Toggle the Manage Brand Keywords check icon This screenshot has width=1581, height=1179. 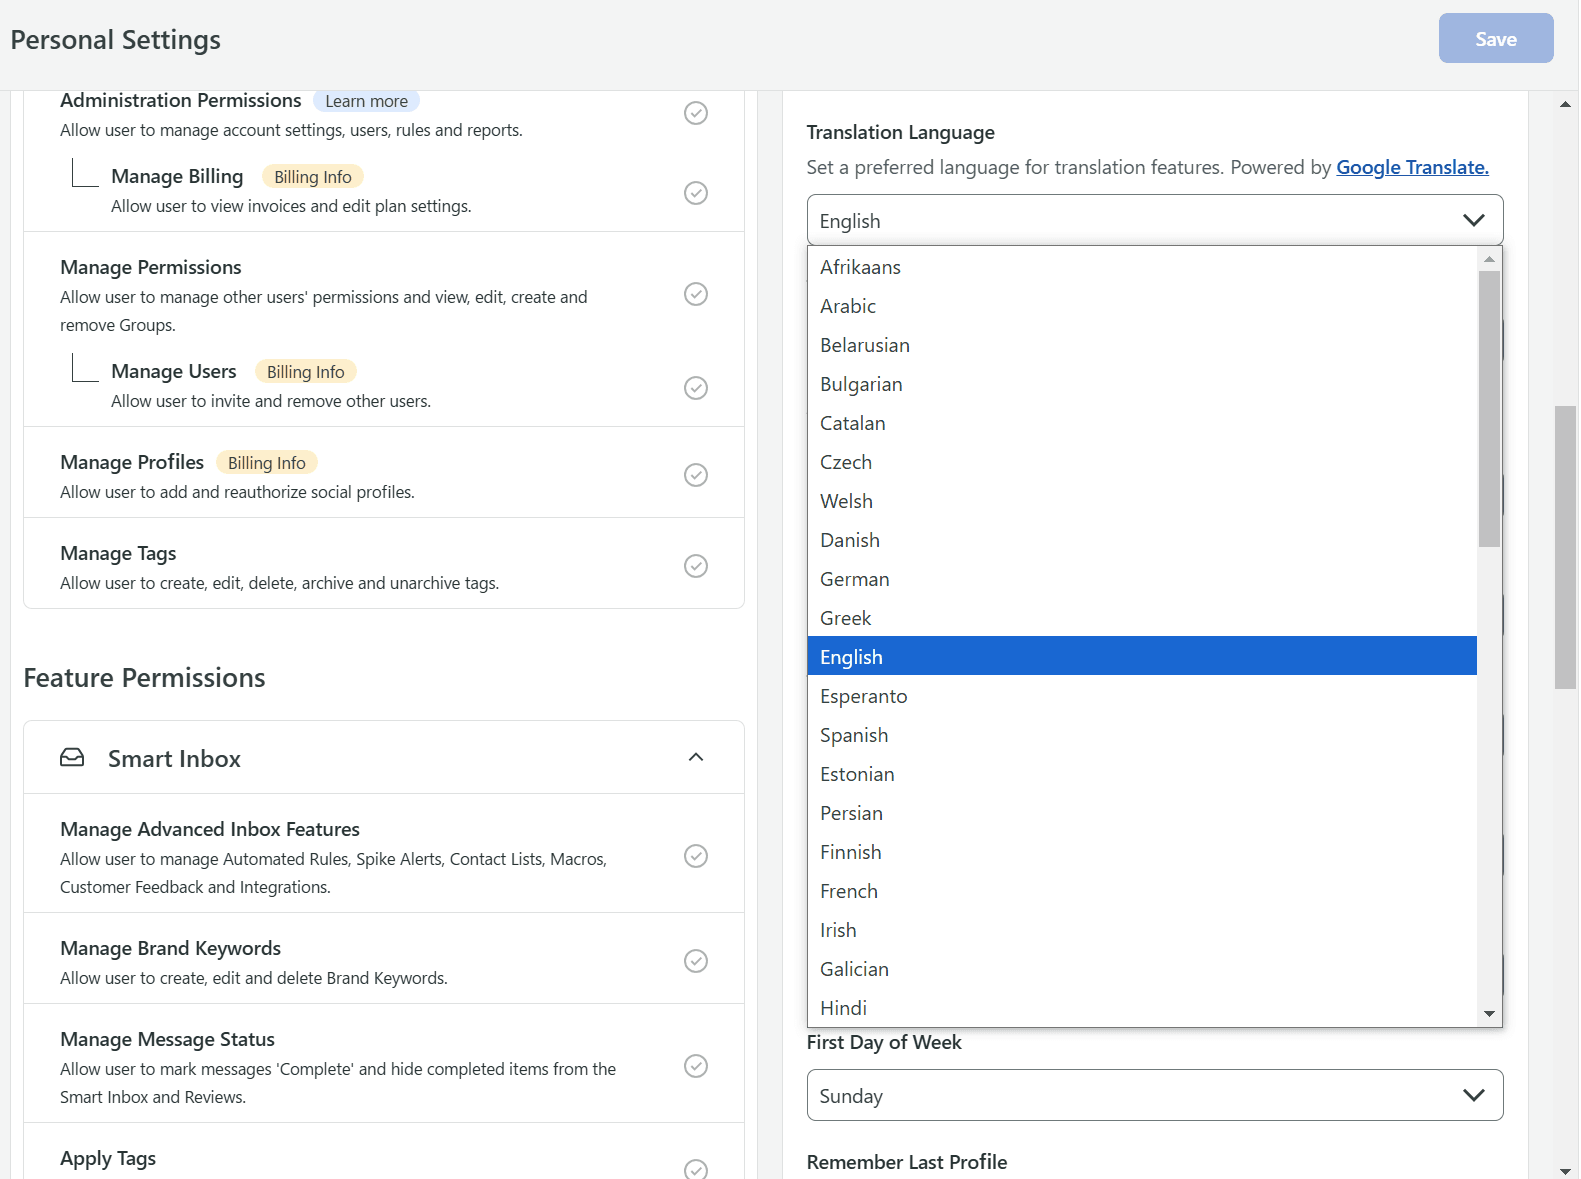pyautogui.click(x=696, y=961)
